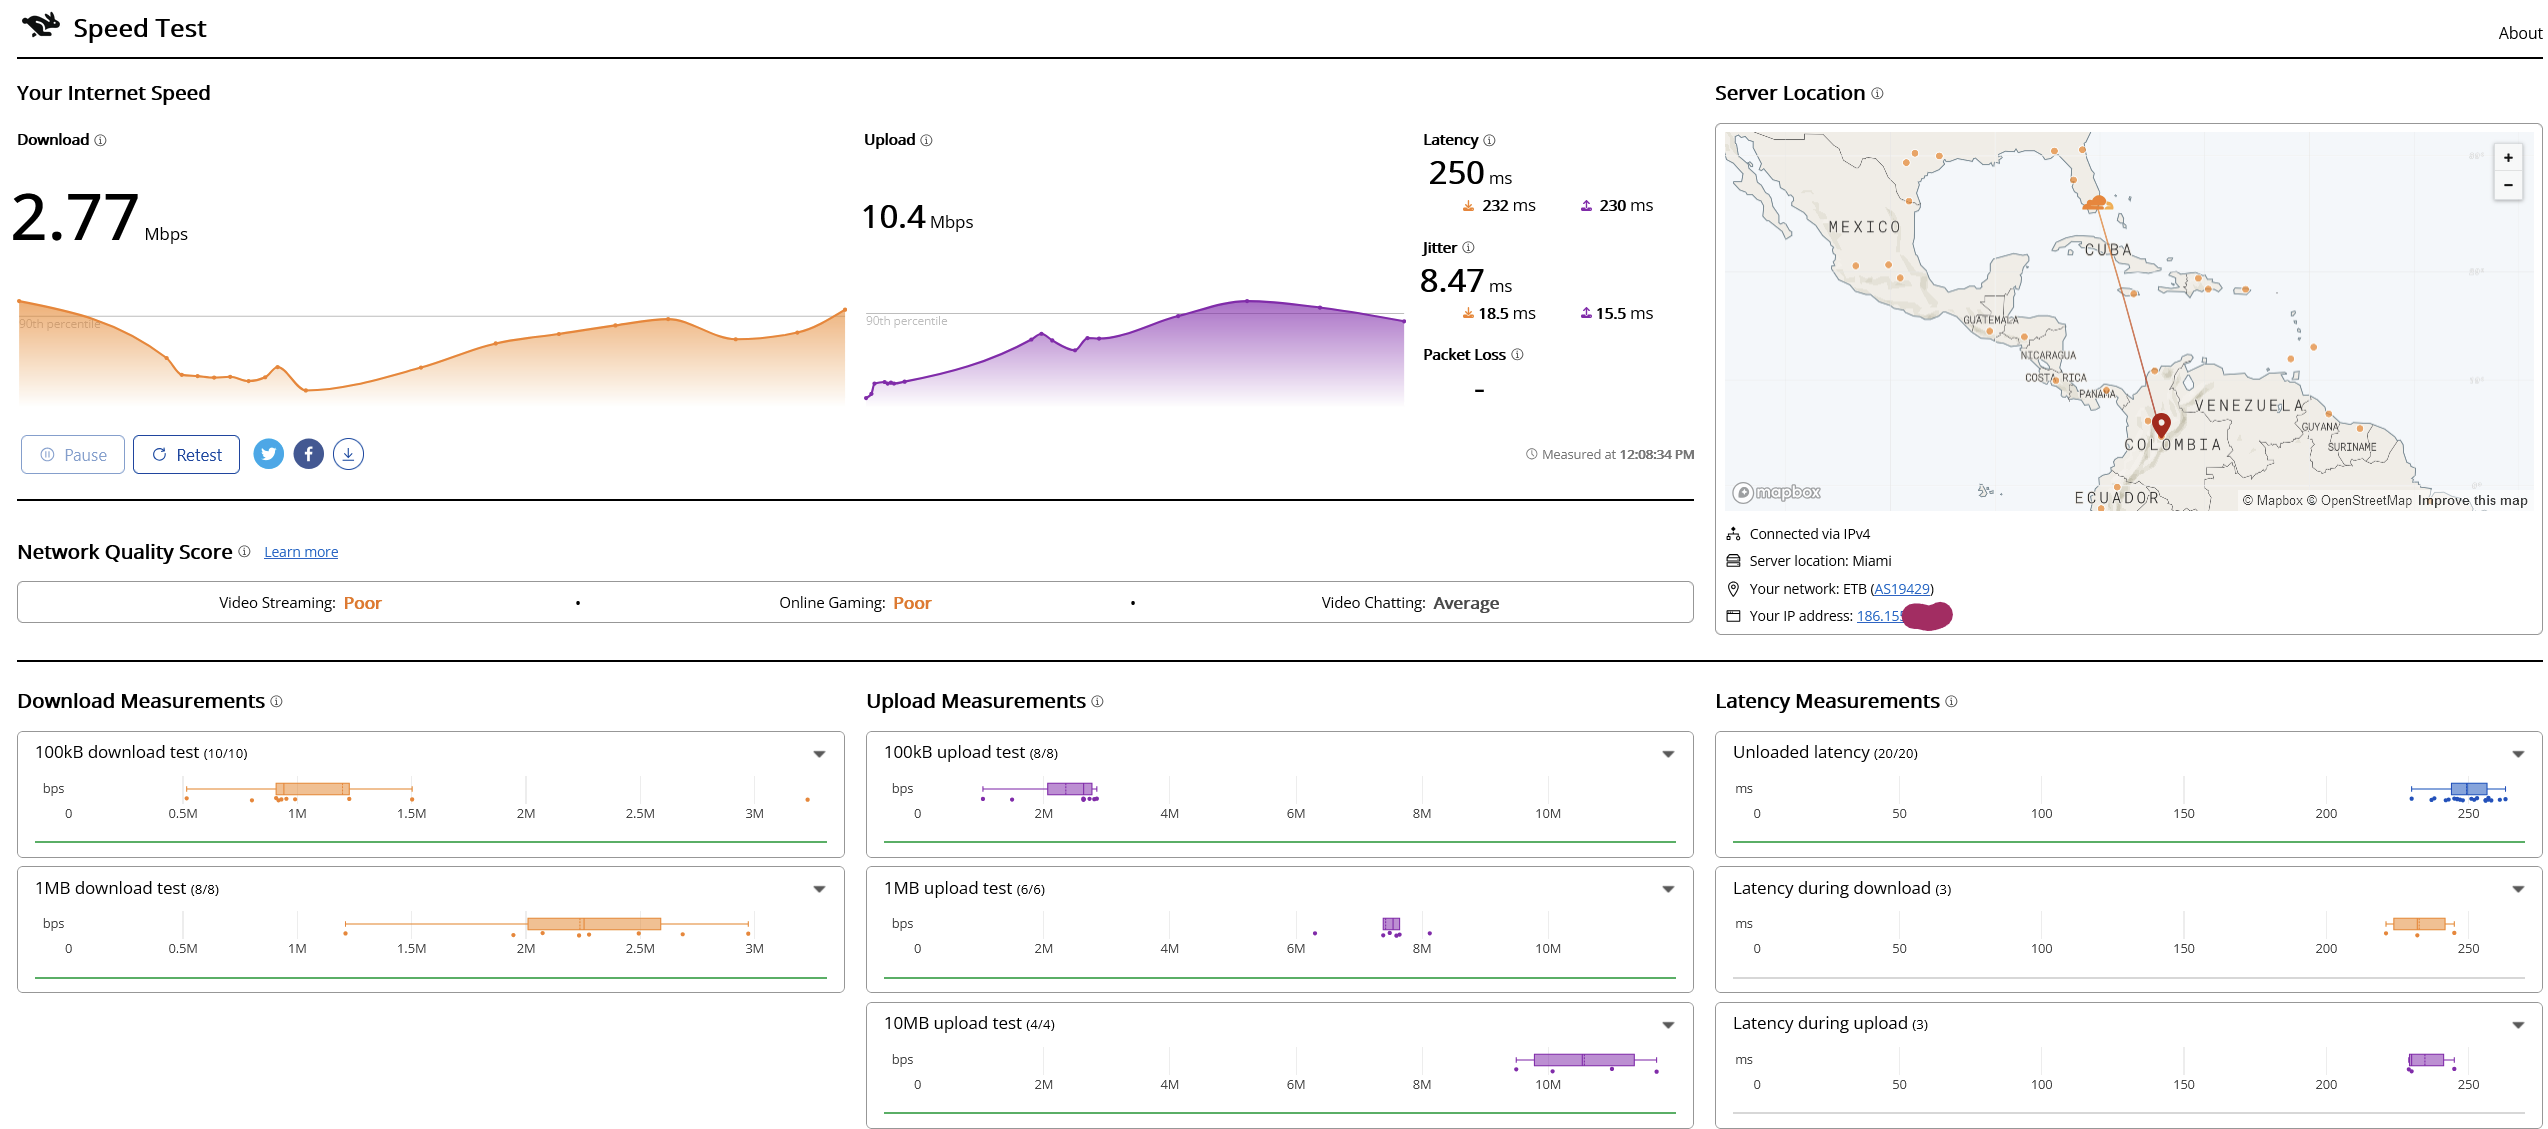Pause the speed test

pyautogui.click(x=73, y=454)
